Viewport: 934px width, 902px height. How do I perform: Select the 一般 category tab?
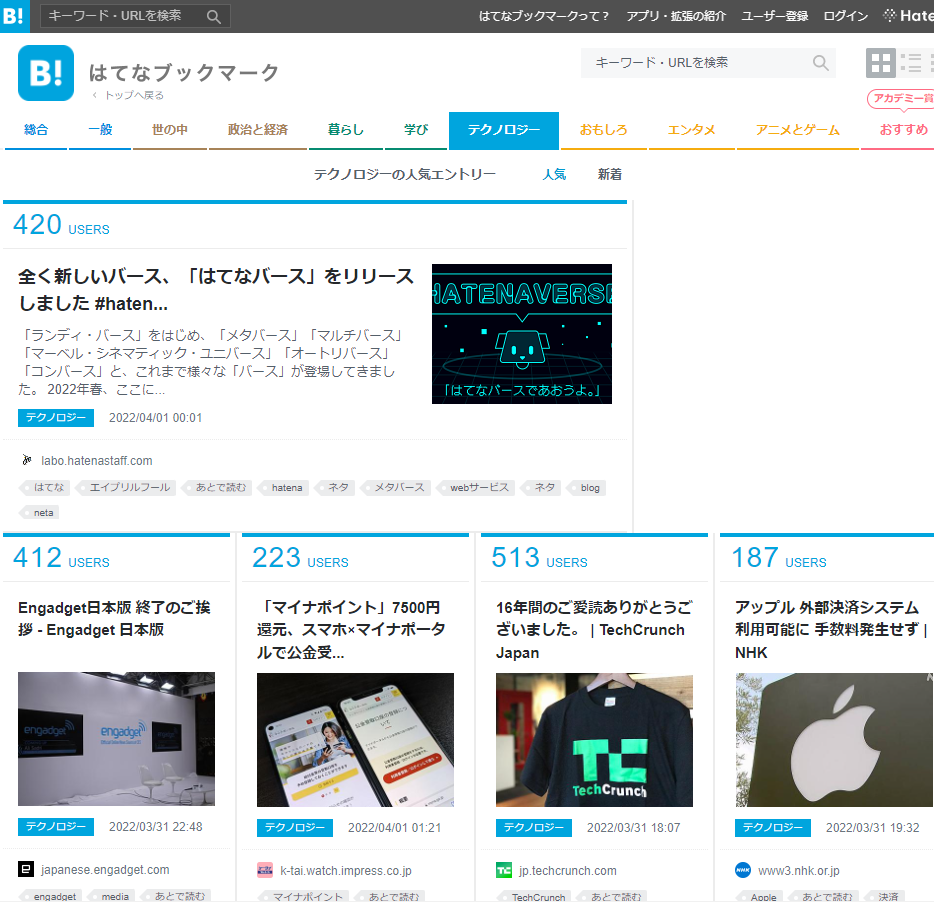pyautogui.click(x=100, y=130)
